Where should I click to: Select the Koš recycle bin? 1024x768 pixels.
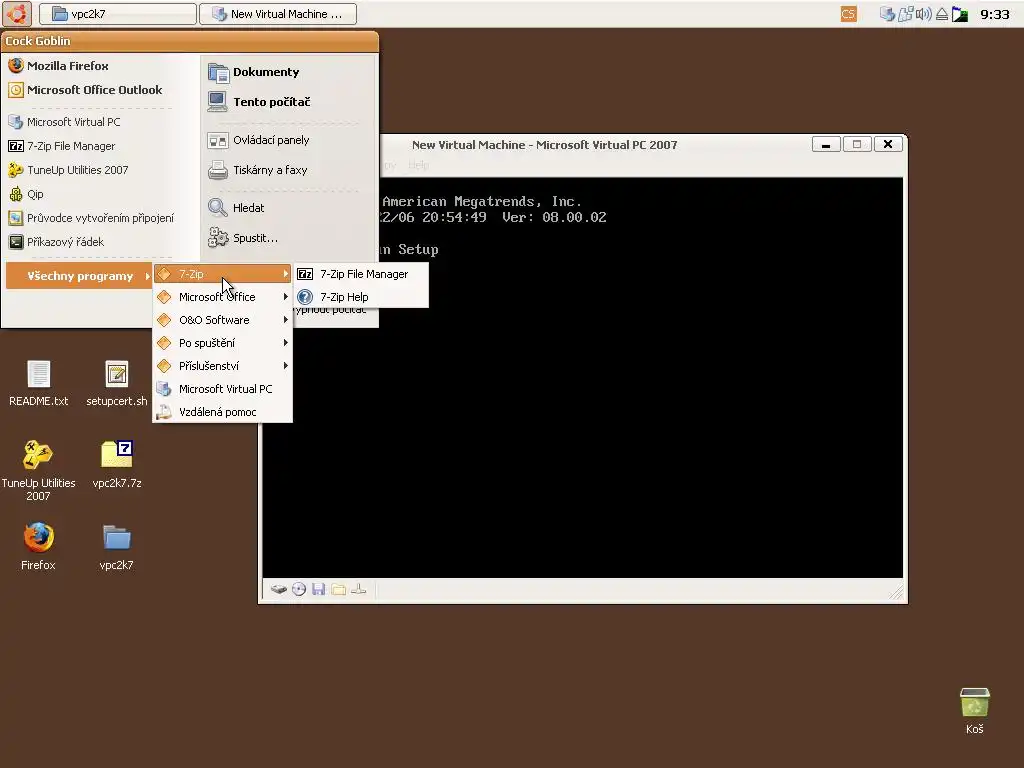[974, 711]
